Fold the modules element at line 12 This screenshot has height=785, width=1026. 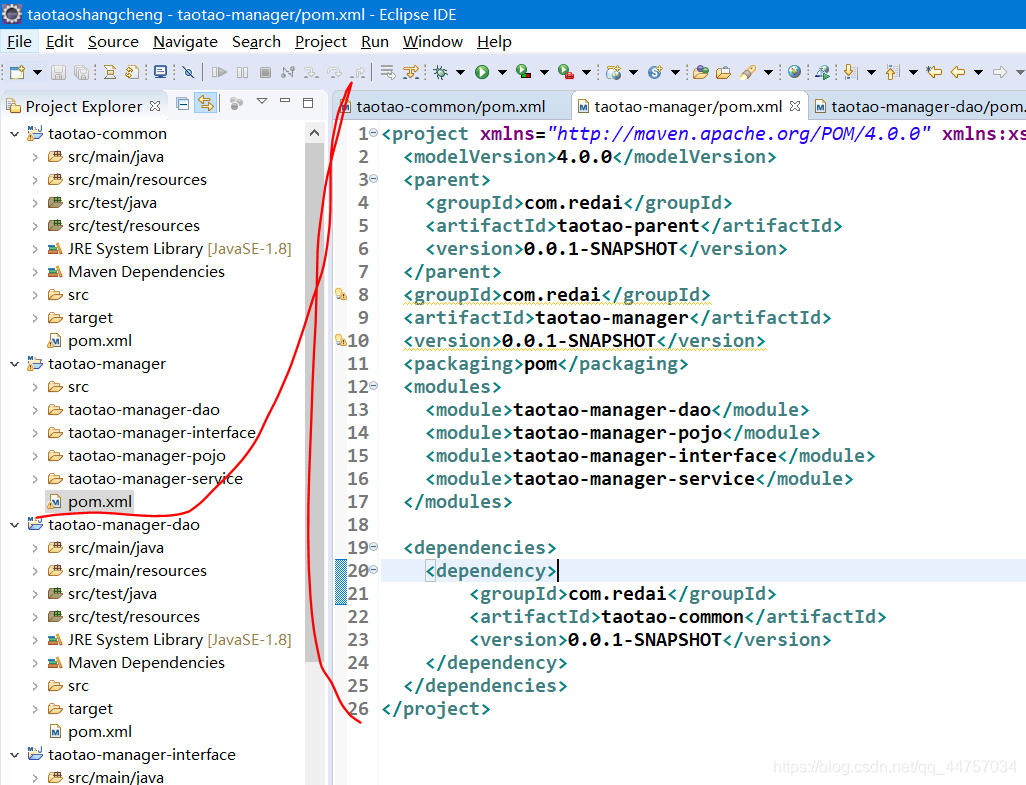[x=374, y=386]
